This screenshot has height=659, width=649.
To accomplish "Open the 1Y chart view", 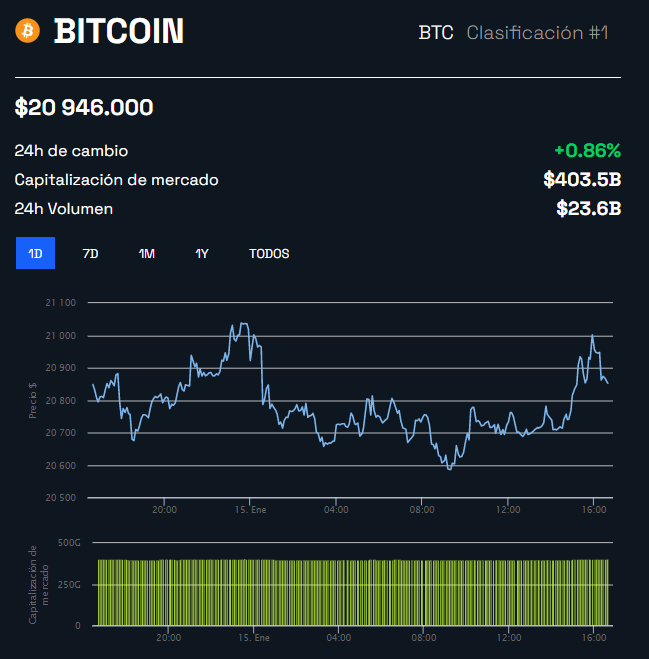I will pos(202,254).
